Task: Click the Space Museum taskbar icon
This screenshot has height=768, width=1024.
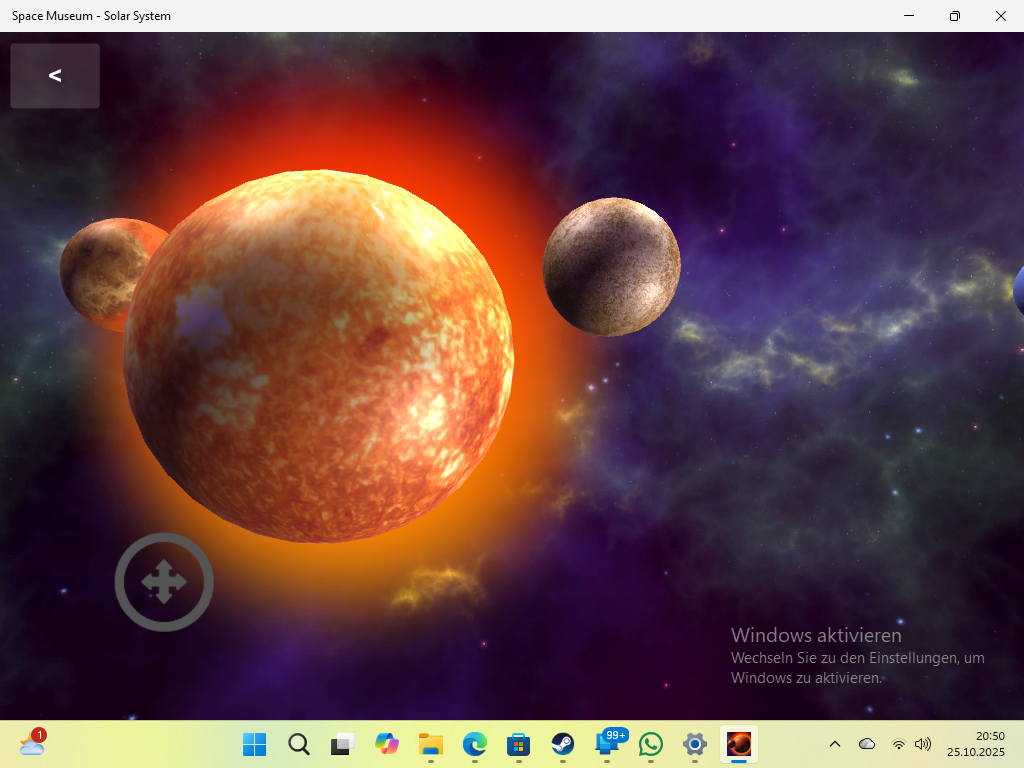Action: [739, 744]
